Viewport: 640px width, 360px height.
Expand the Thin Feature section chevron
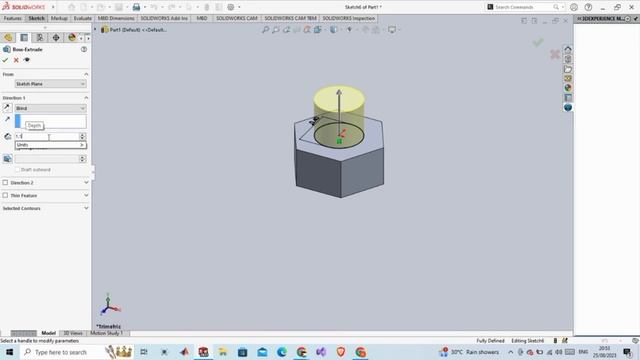(x=86, y=196)
